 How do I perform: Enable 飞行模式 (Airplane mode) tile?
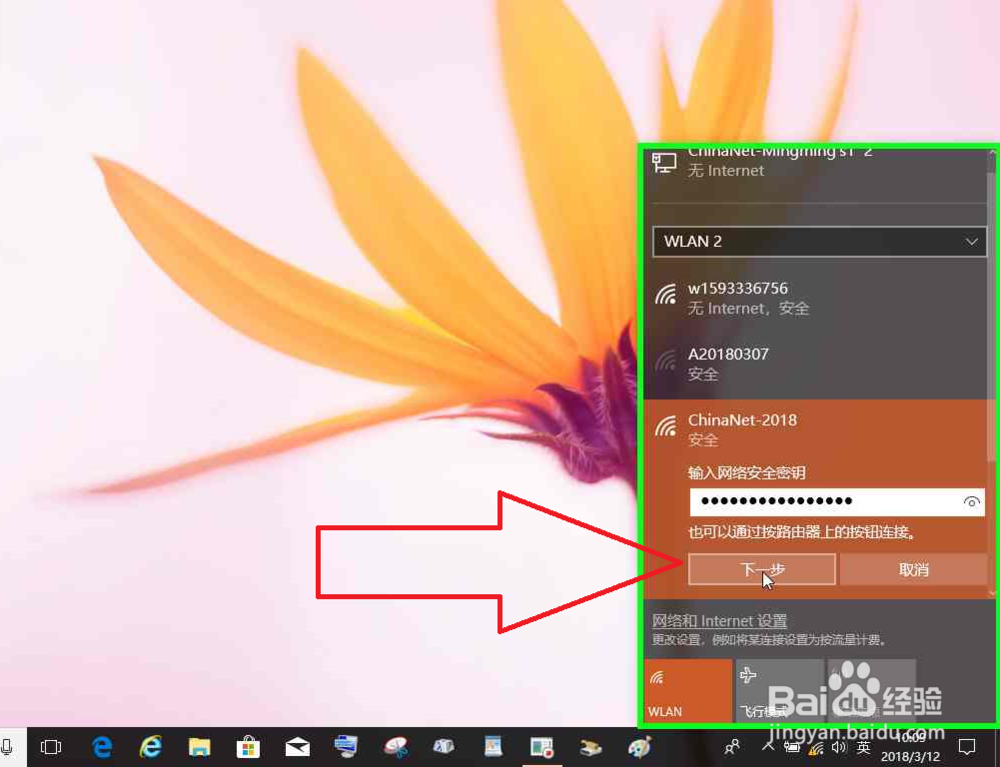pyautogui.click(x=779, y=690)
